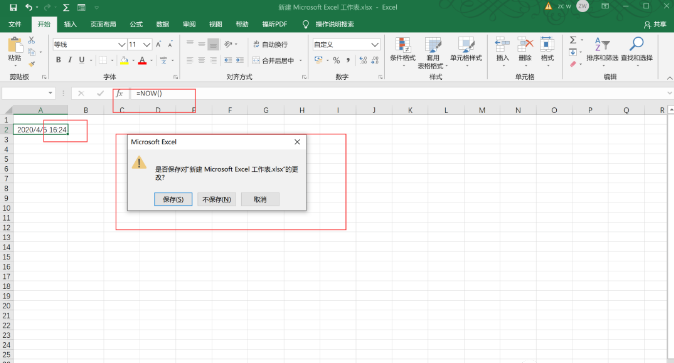Click Cancel (取消) in the dialog
Screen dimensions: 674x363
coord(260,199)
